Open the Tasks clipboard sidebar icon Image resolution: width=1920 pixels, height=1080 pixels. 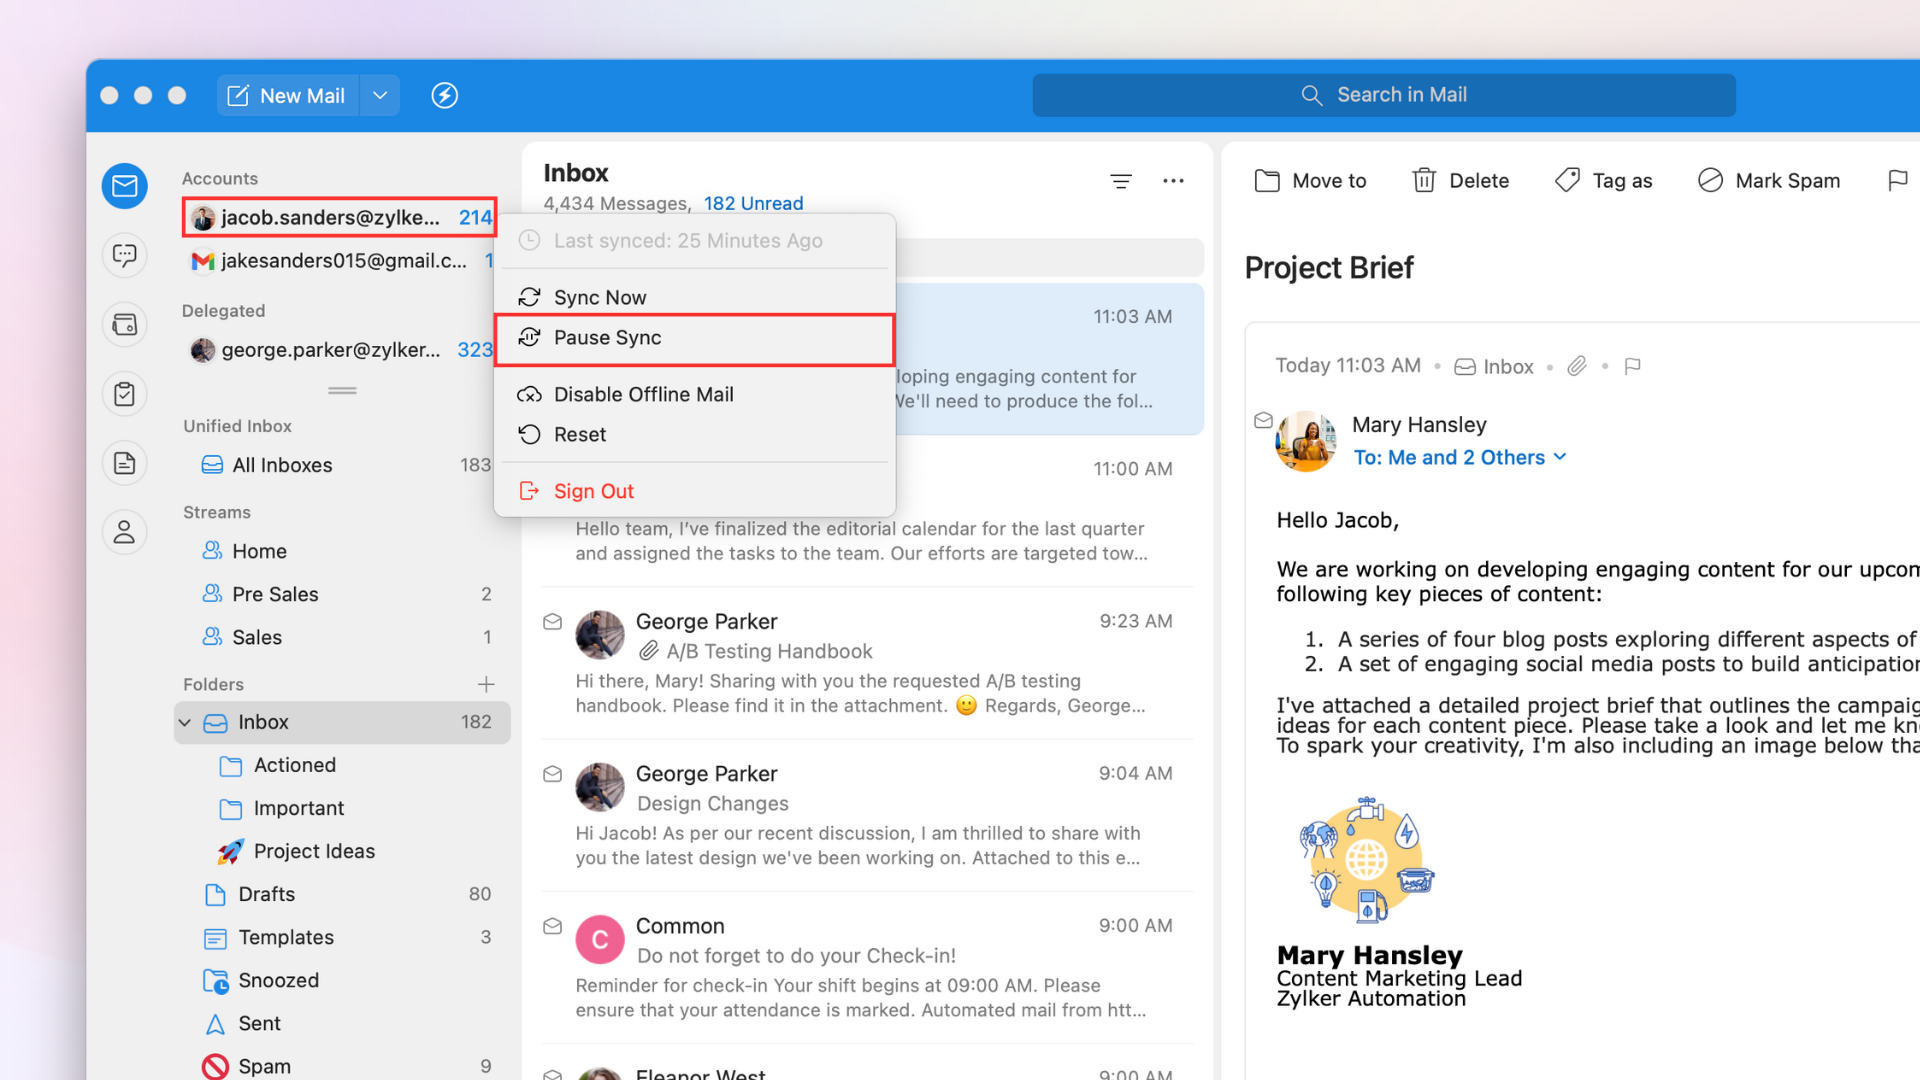124,394
